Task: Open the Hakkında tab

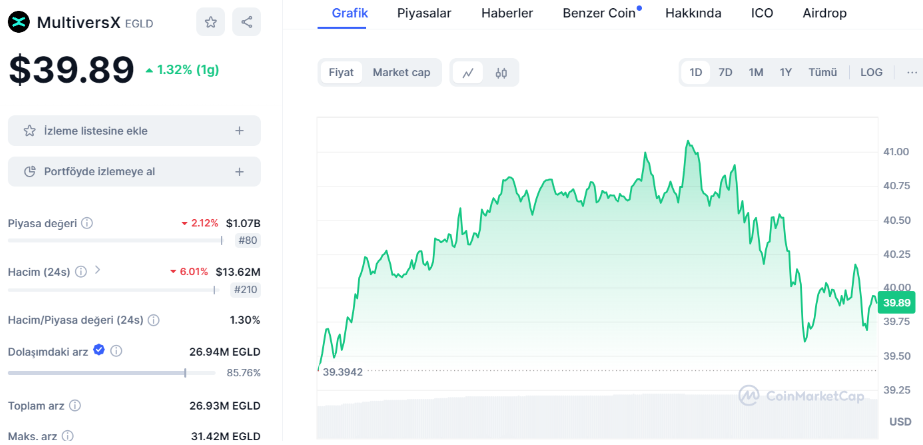Action: [x=693, y=13]
